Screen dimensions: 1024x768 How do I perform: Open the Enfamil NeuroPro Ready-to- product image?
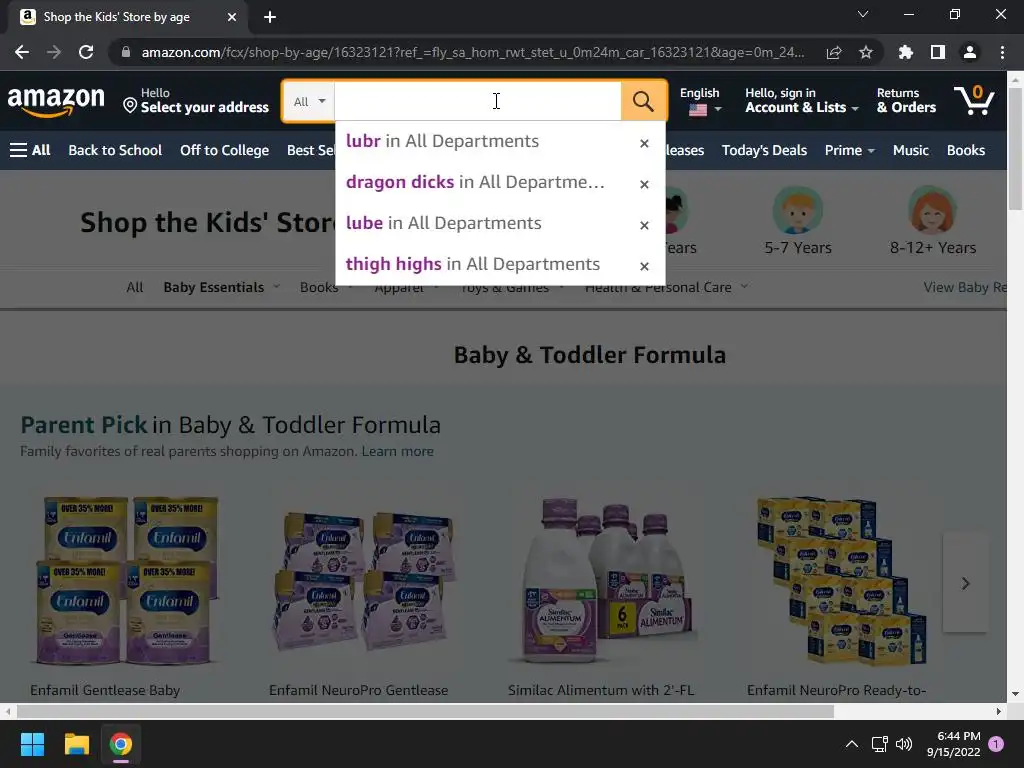[x=841, y=580]
